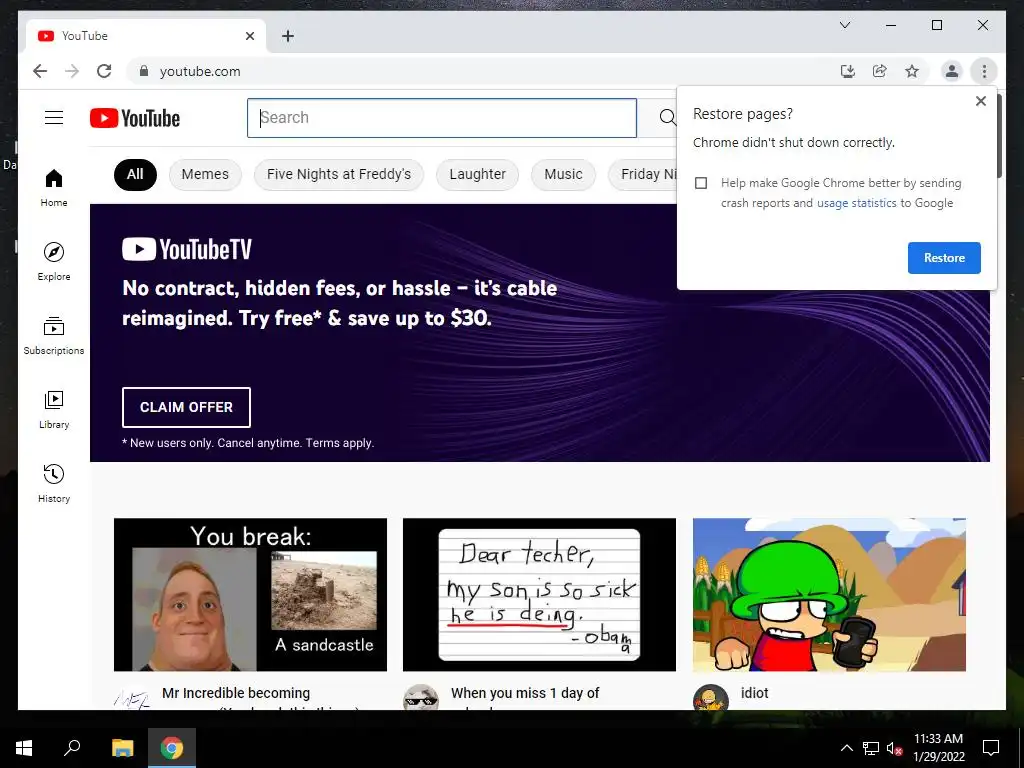View site info via the padlock icon

[144, 71]
